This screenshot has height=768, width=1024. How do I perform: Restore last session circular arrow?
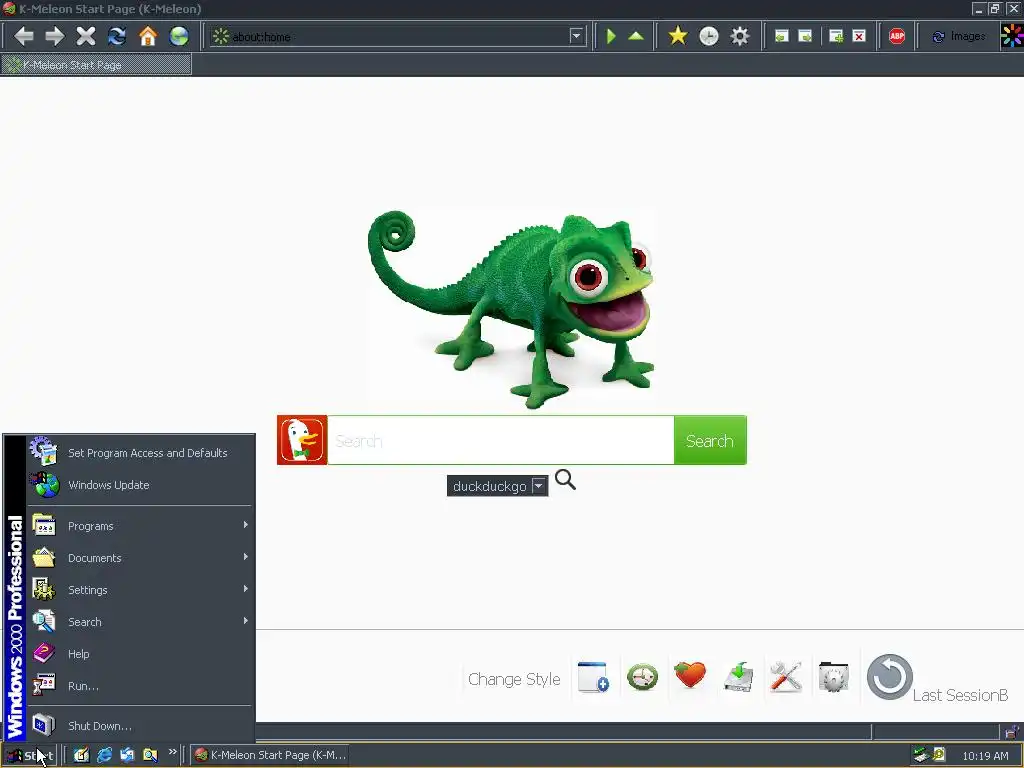coord(889,677)
